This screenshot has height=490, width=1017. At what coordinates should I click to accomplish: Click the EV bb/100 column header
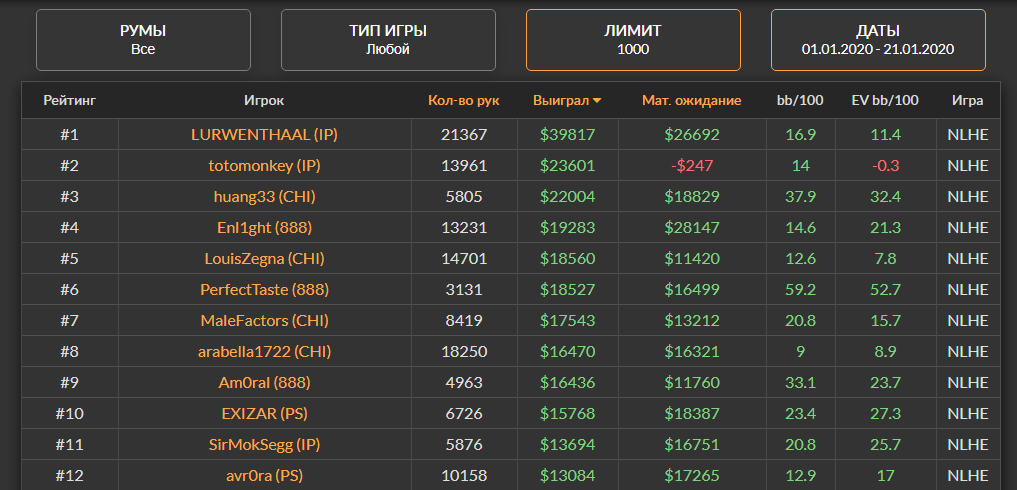885,101
